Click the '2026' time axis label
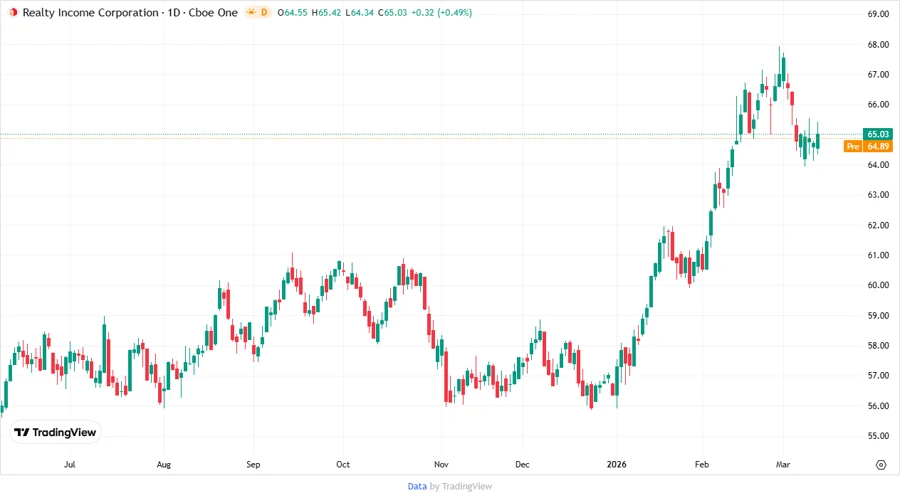 pyautogui.click(x=616, y=464)
